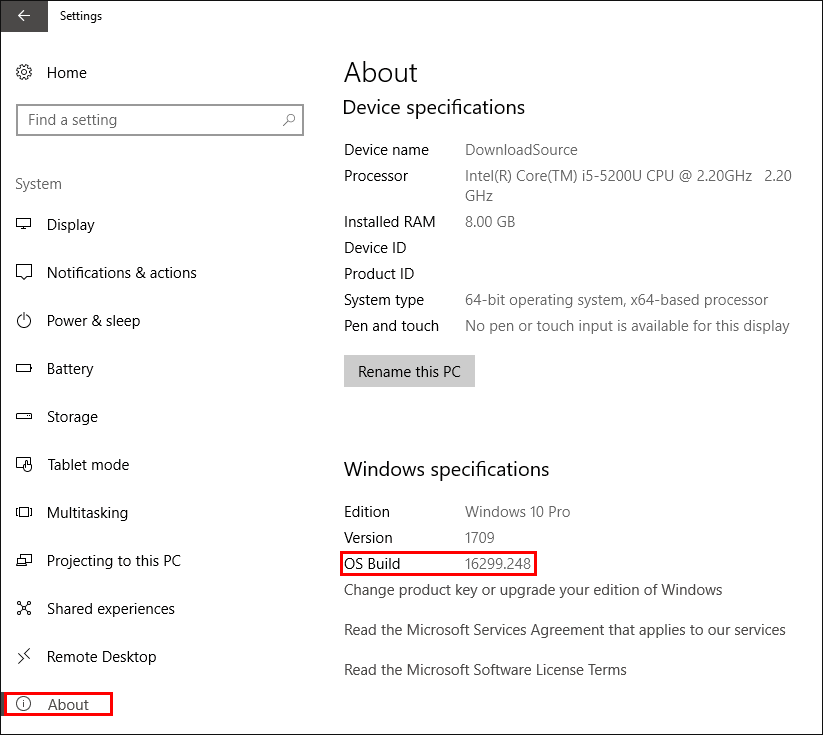Select About in sidebar

click(68, 705)
